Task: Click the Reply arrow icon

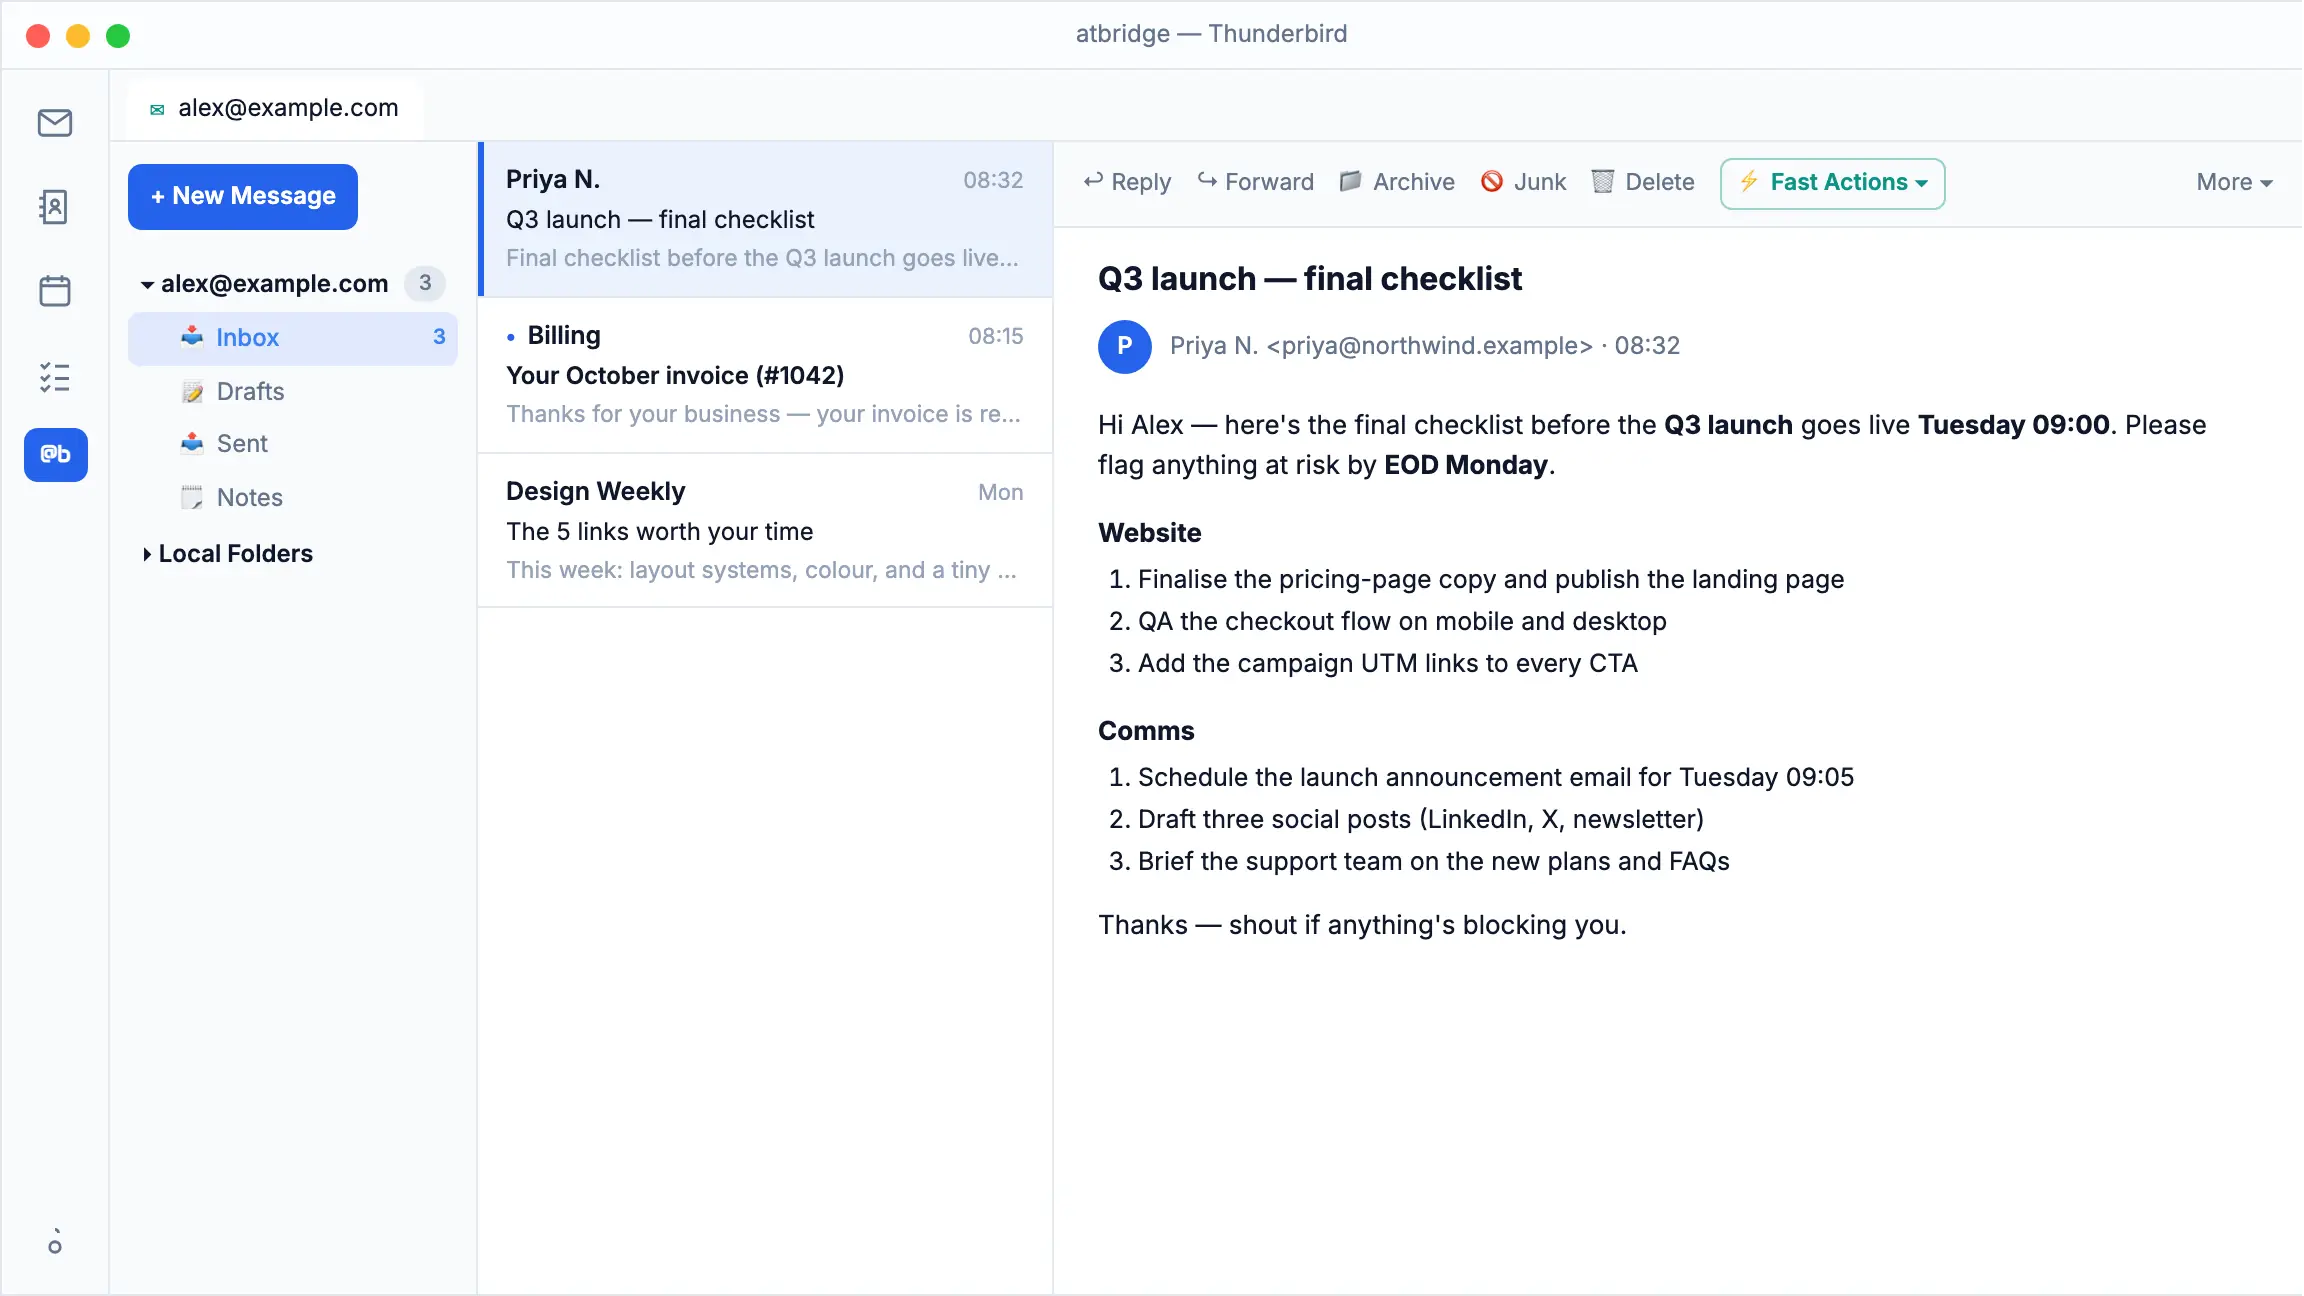Action: pyautogui.click(x=1093, y=181)
